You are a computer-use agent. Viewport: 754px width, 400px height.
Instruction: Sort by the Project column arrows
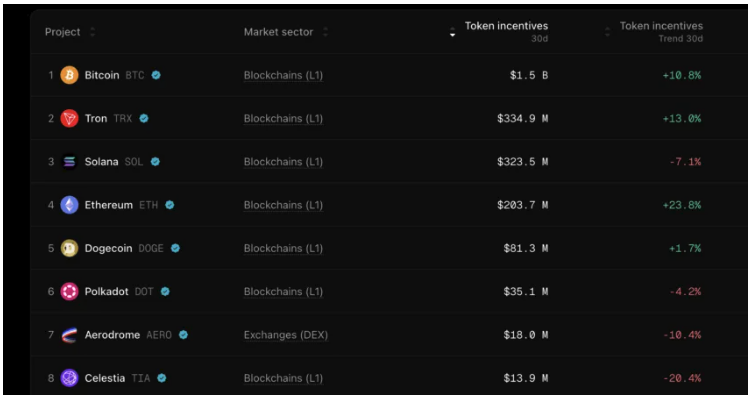point(93,32)
